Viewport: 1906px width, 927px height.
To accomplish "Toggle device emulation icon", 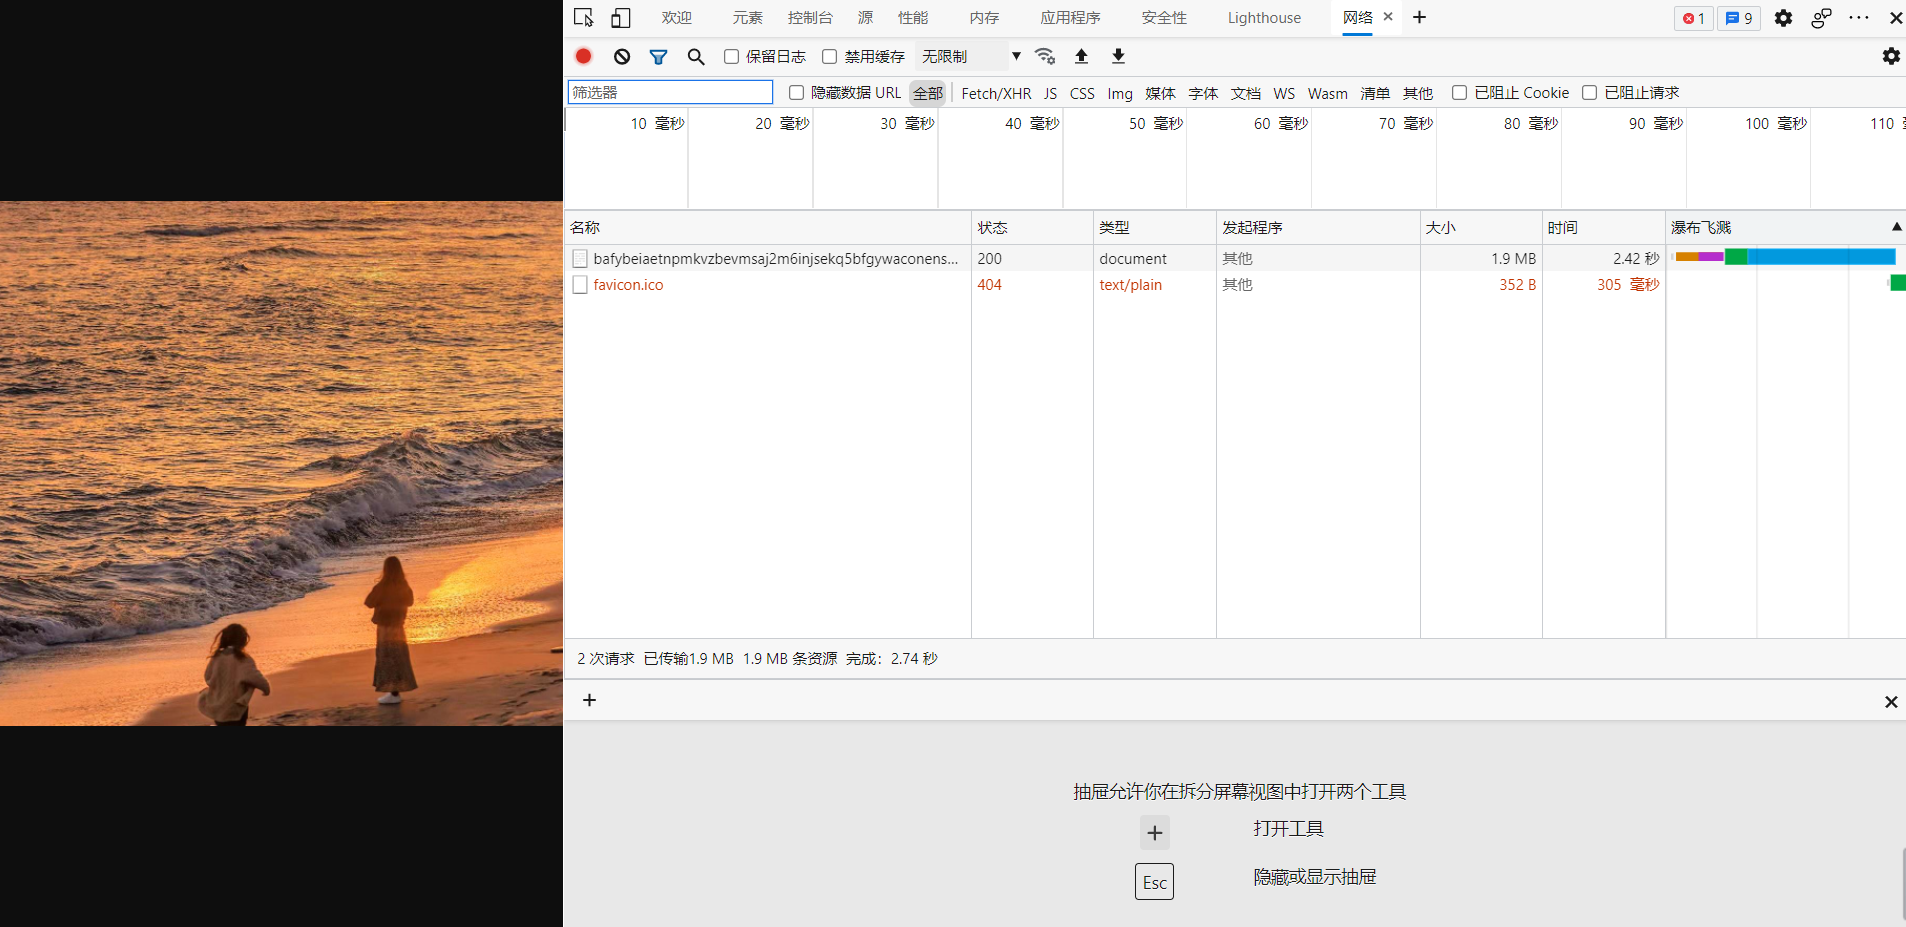I will (621, 18).
